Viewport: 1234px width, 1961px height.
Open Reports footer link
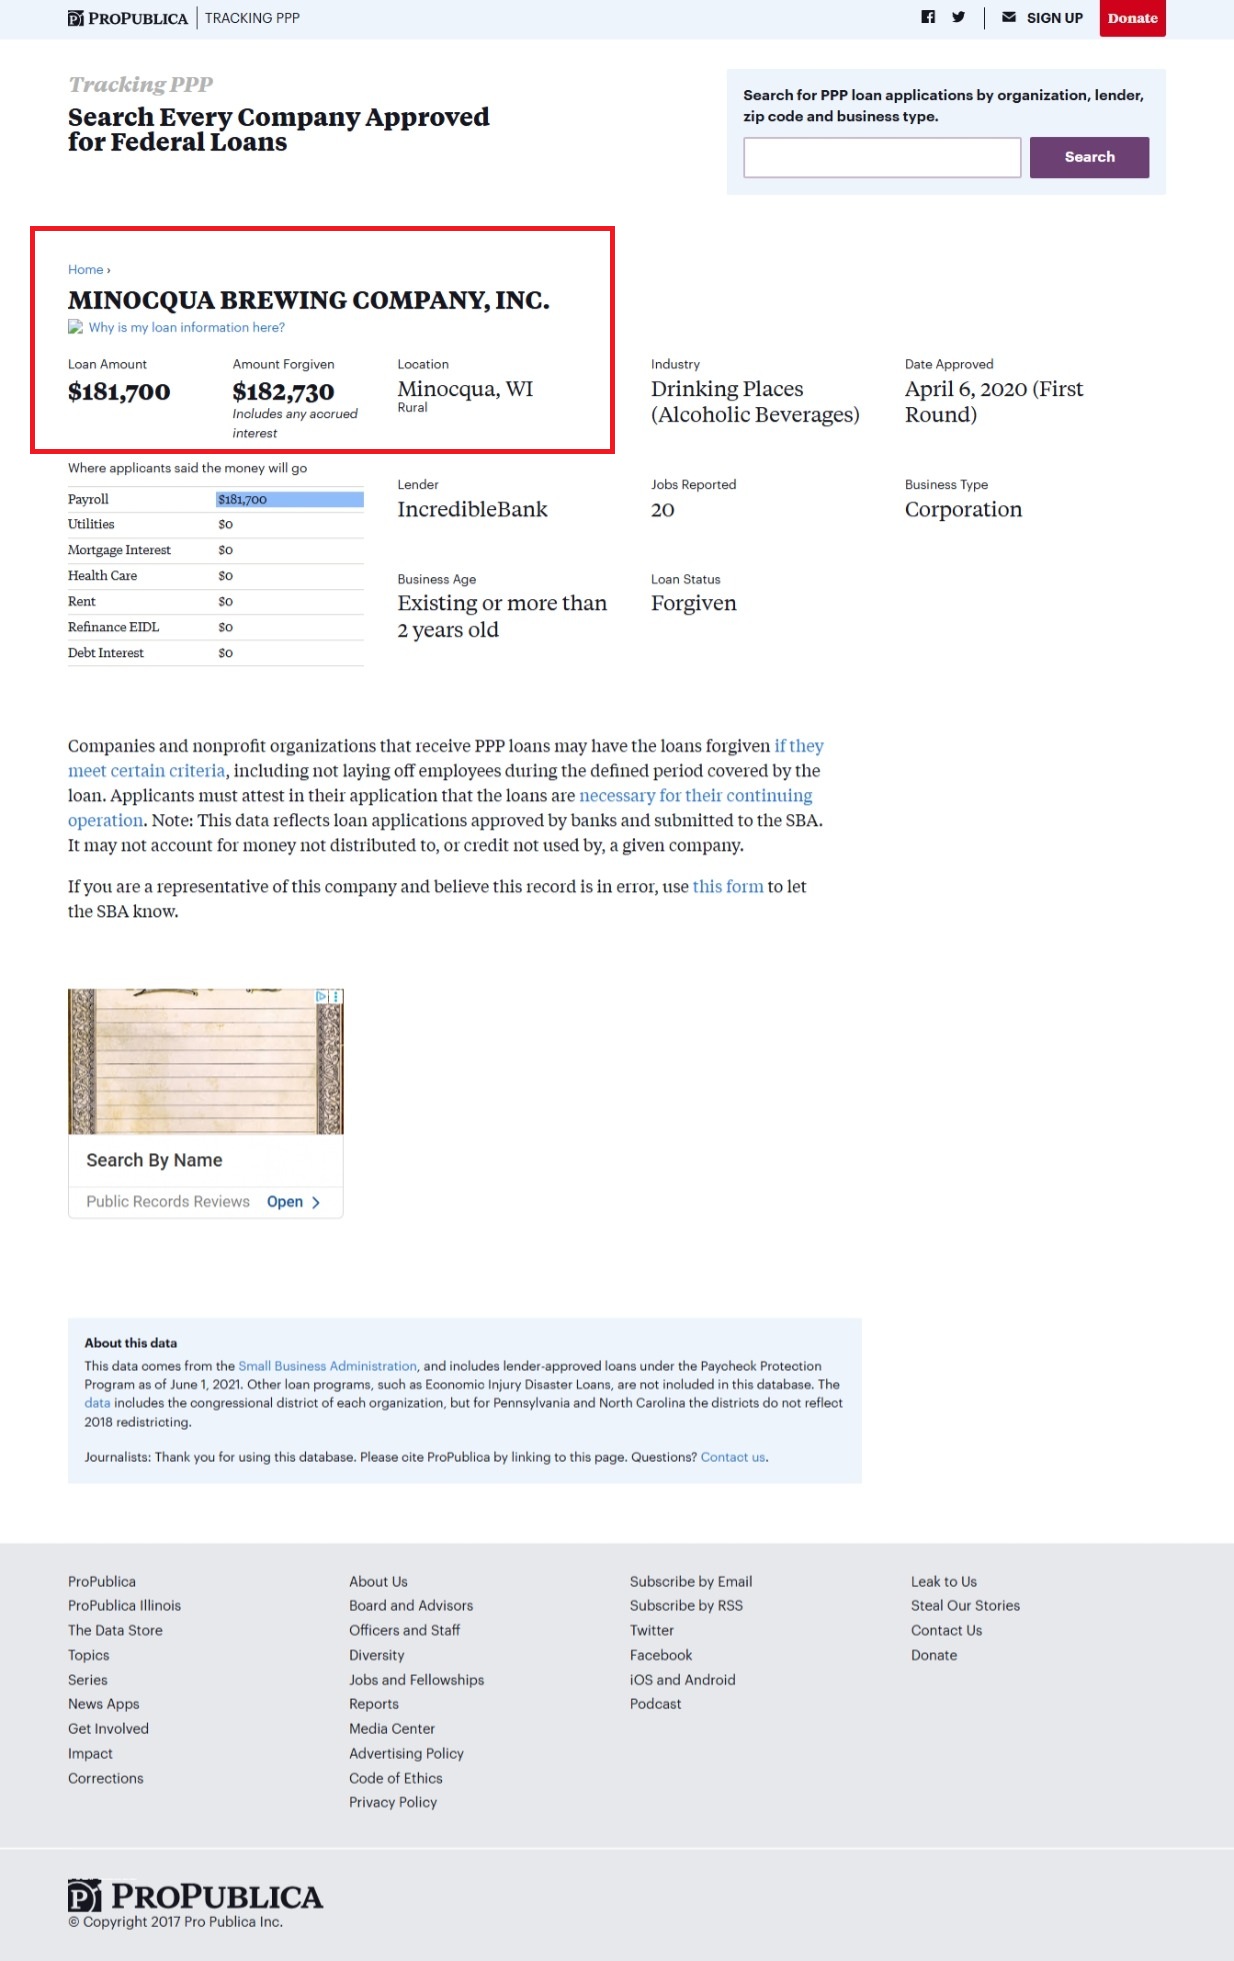pos(374,1704)
